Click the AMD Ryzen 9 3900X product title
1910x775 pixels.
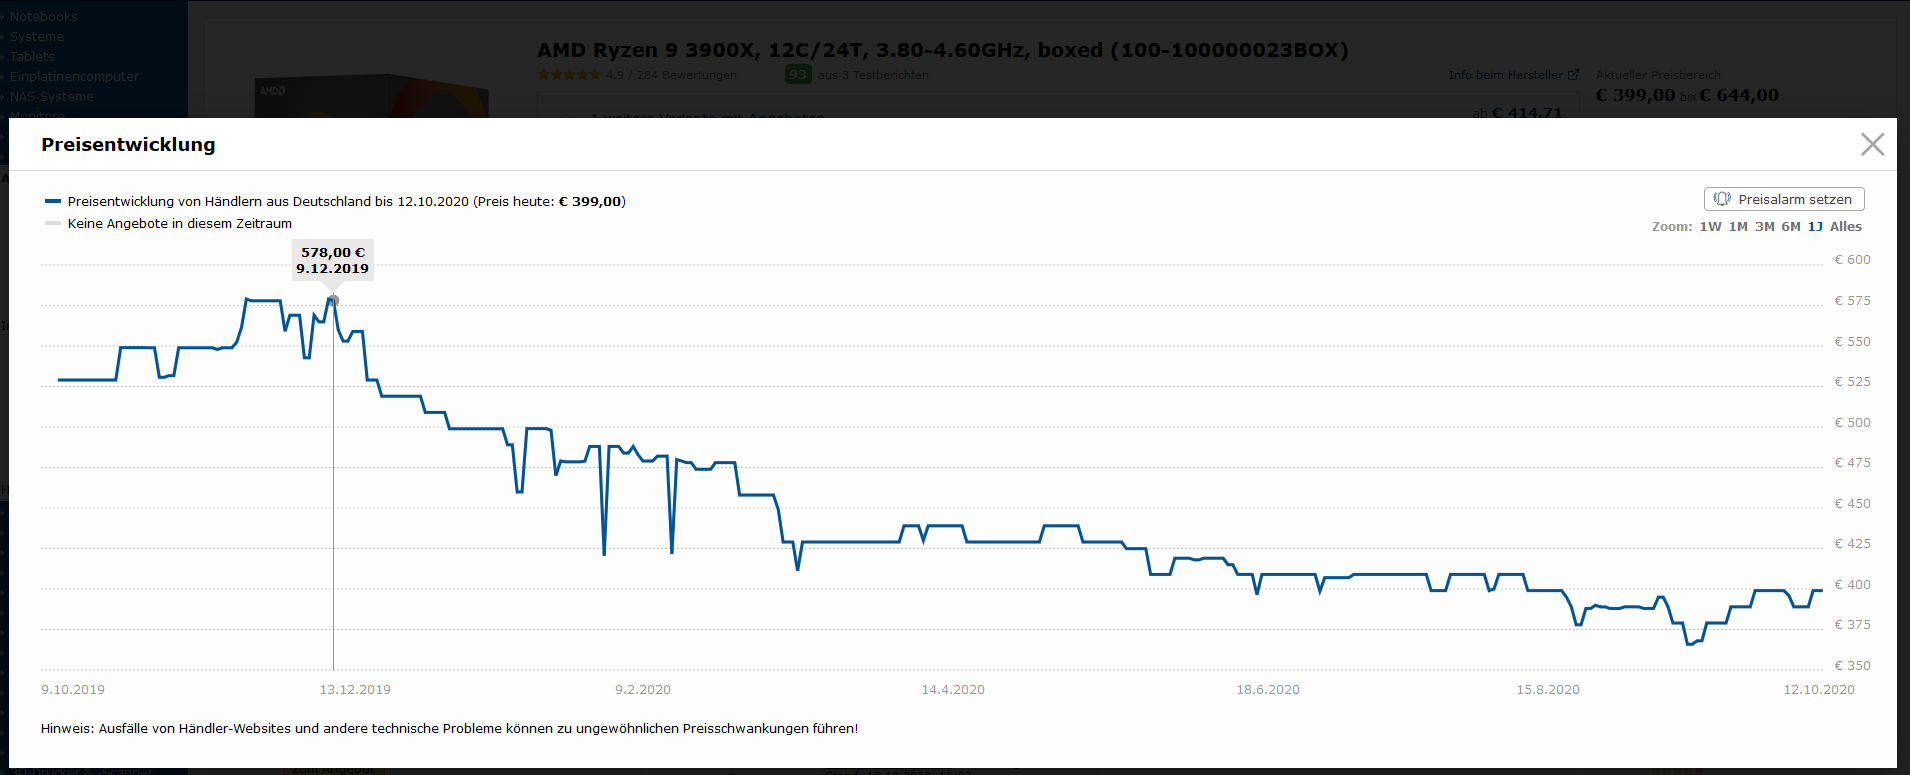[x=942, y=50]
